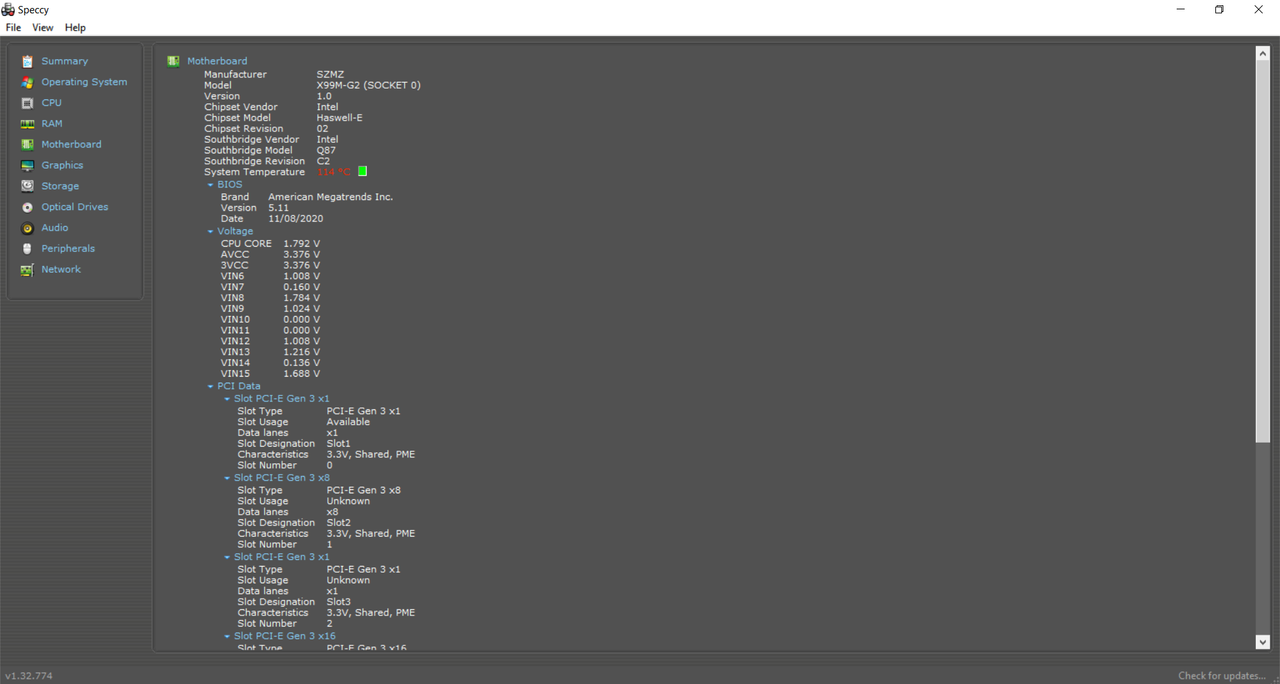Collapse the first Slot PCI-E Gen 3 x1
1280x684 pixels.
pyautogui.click(x=227, y=399)
